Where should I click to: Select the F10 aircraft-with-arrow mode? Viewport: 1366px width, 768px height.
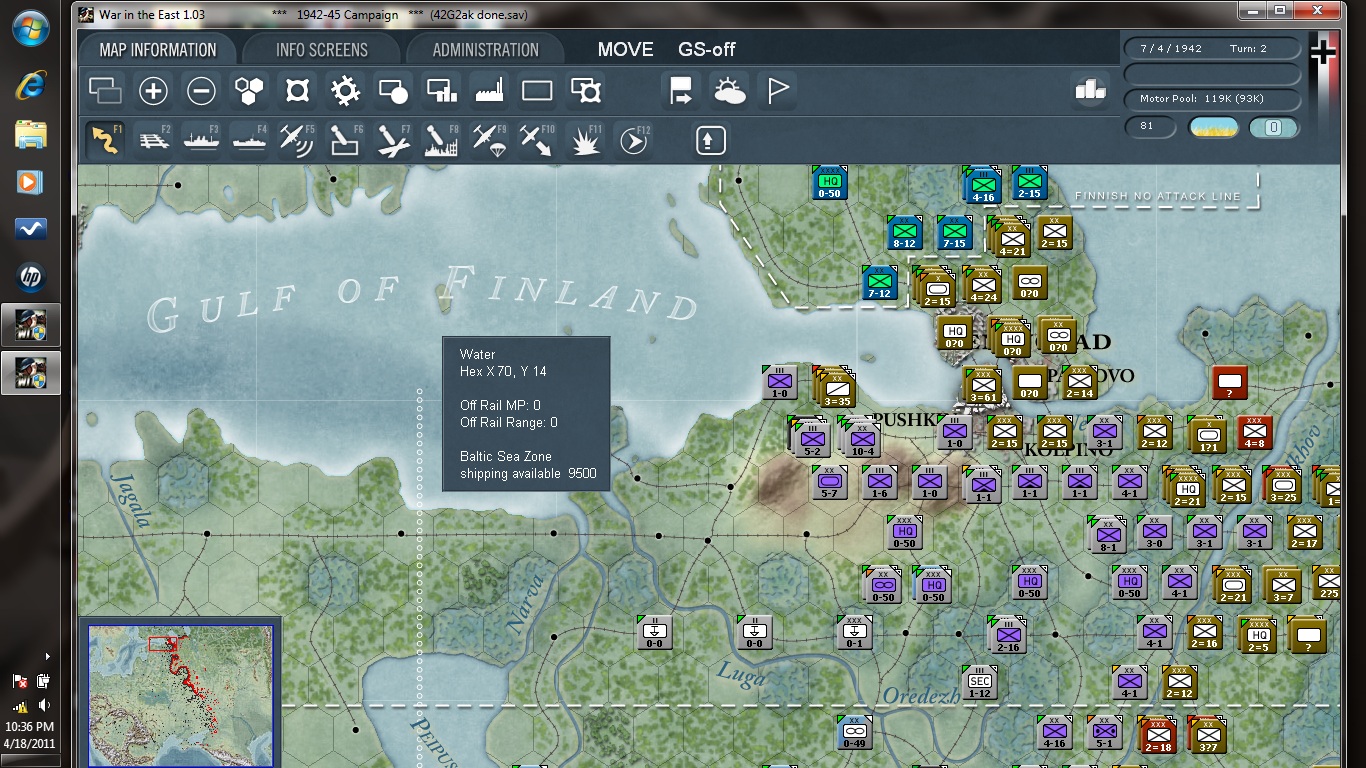pyautogui.click(x=537, y=140)
